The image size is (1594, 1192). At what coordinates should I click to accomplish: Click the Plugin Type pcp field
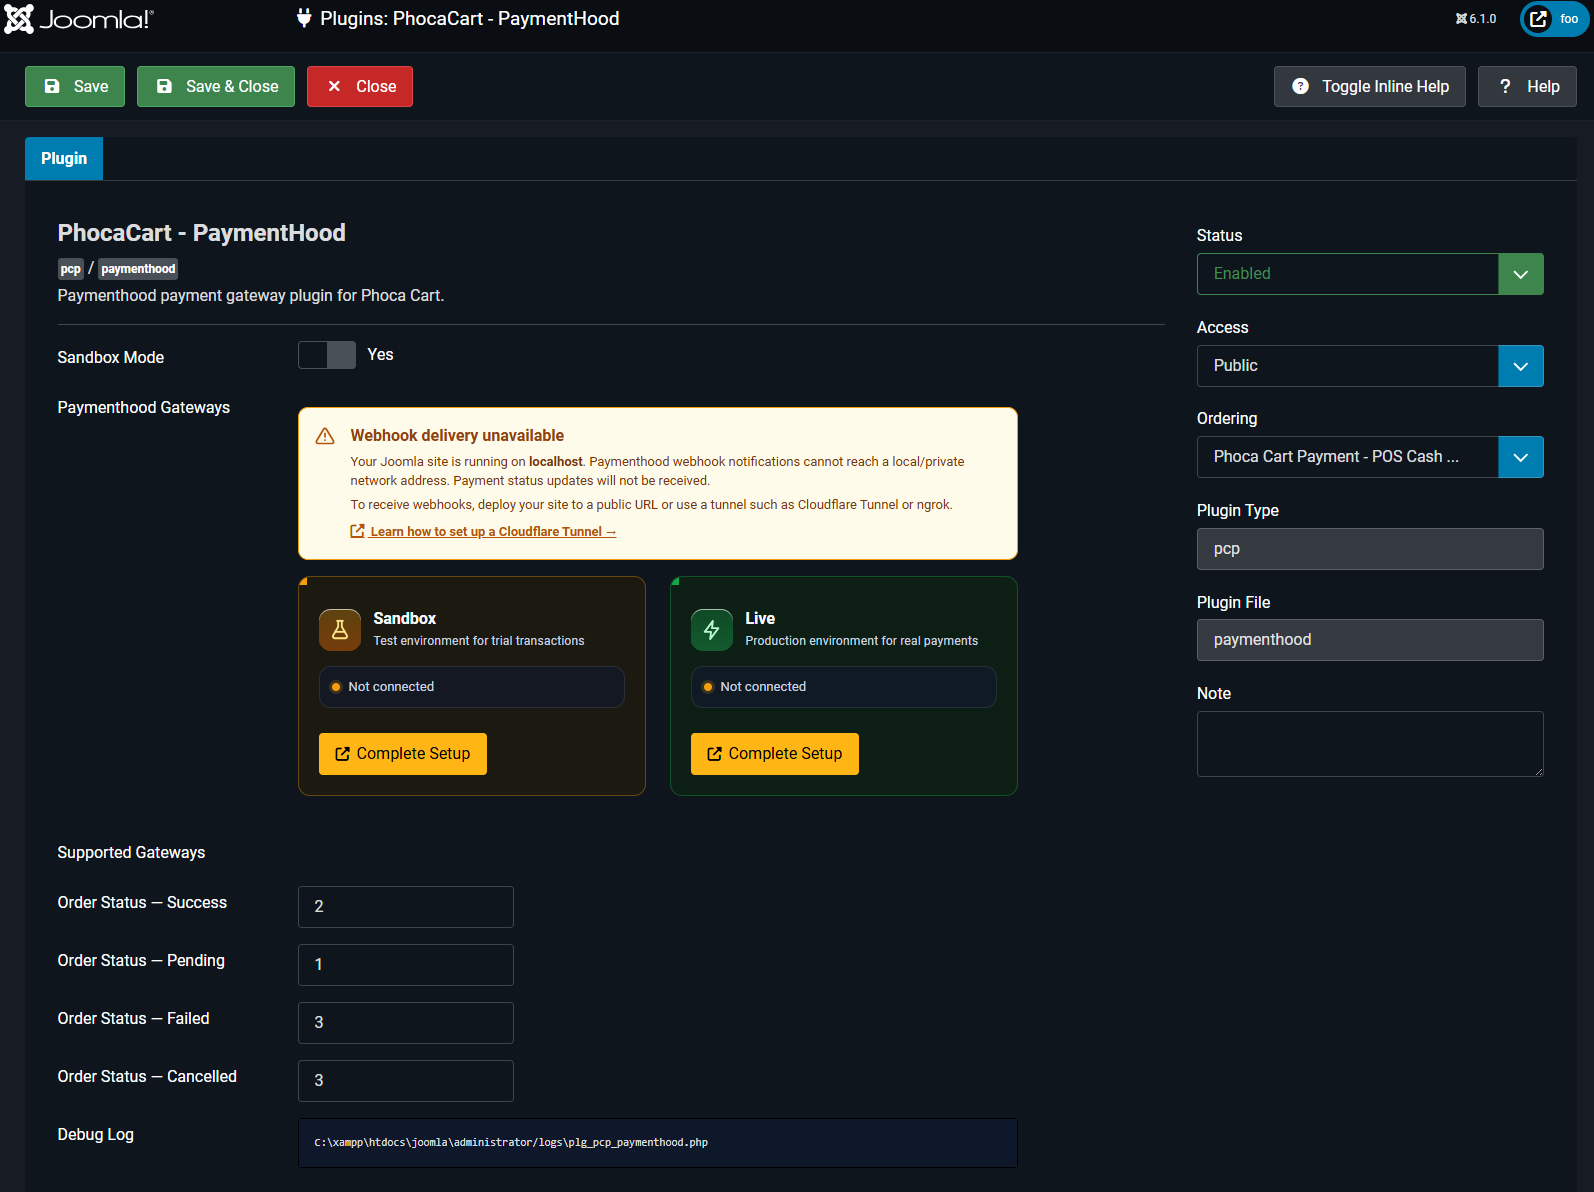[1370, 549]
